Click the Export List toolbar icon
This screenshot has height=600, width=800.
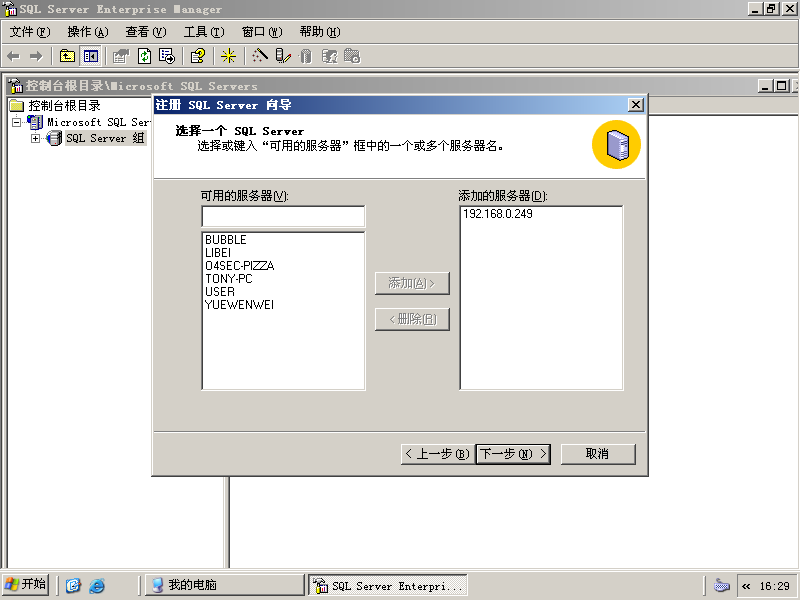click(x=167, y=56)
